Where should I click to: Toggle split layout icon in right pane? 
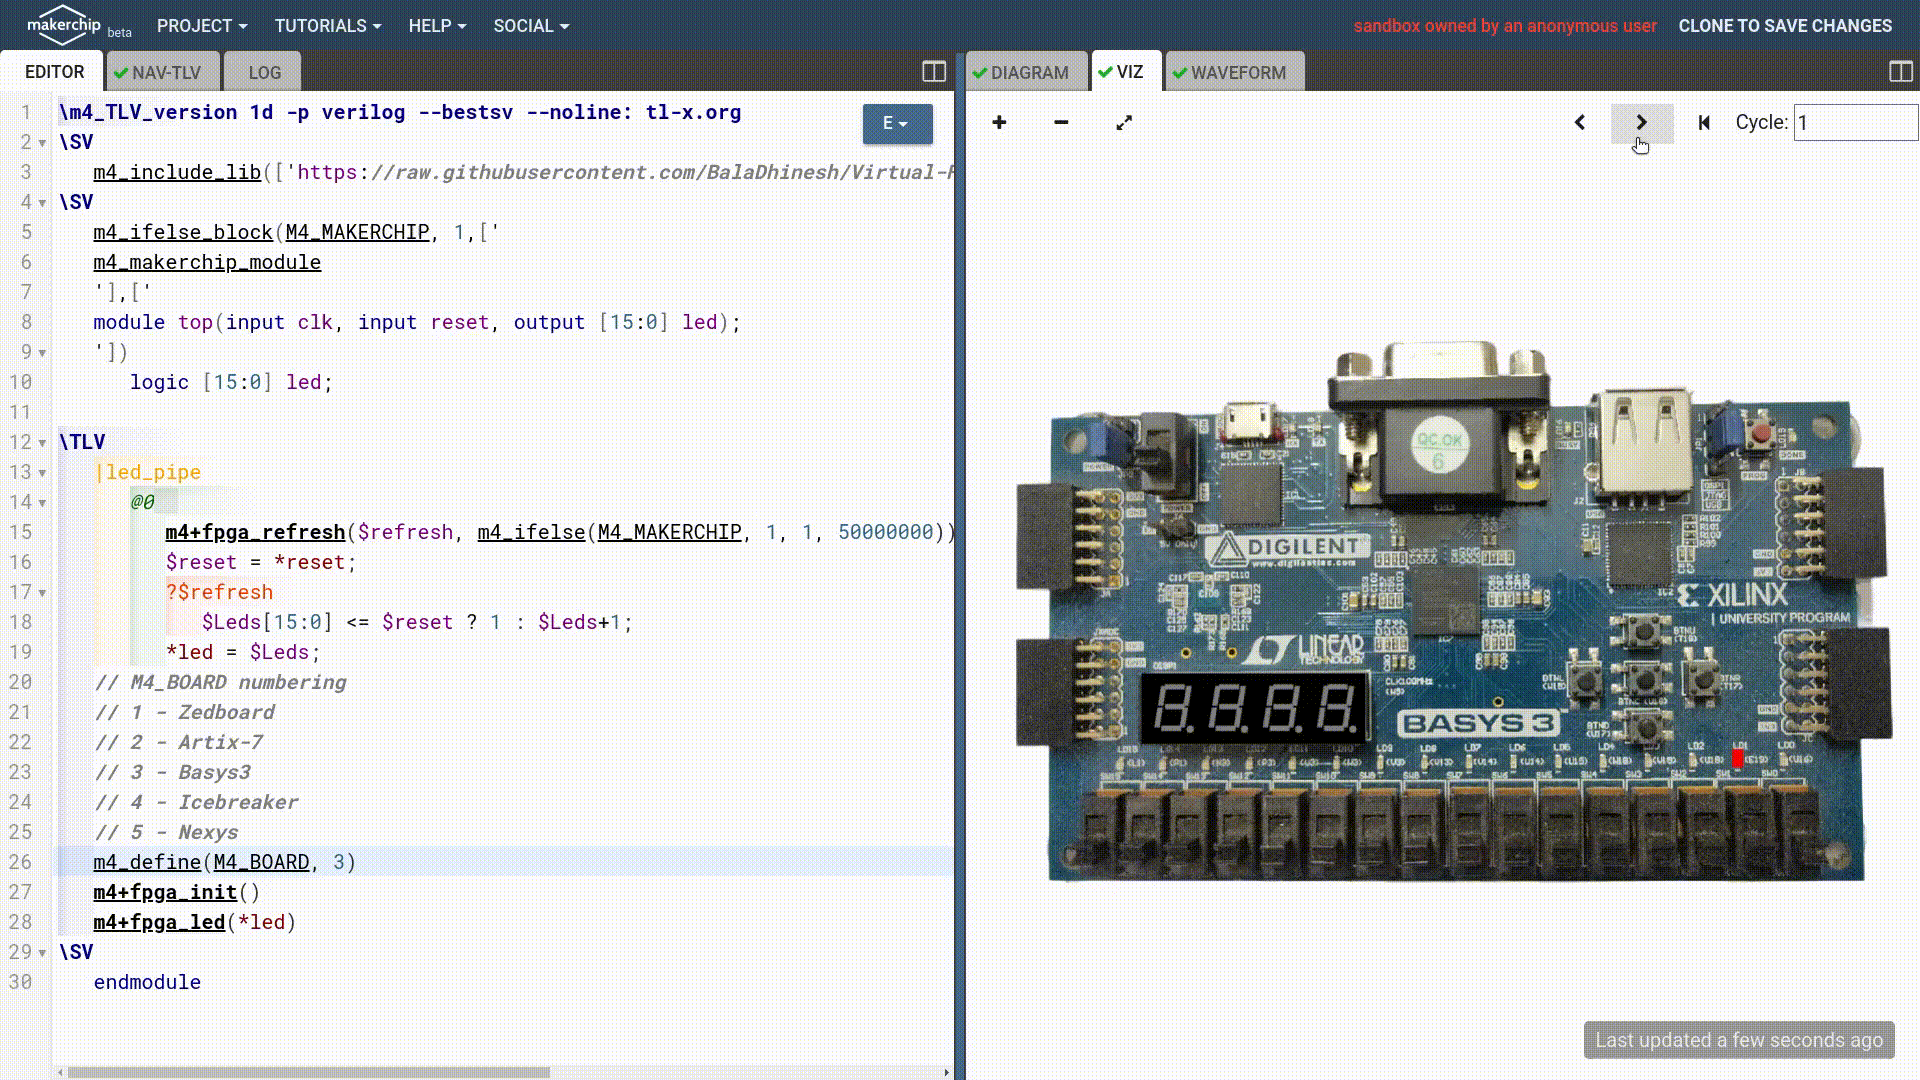tap(1901, 71)
